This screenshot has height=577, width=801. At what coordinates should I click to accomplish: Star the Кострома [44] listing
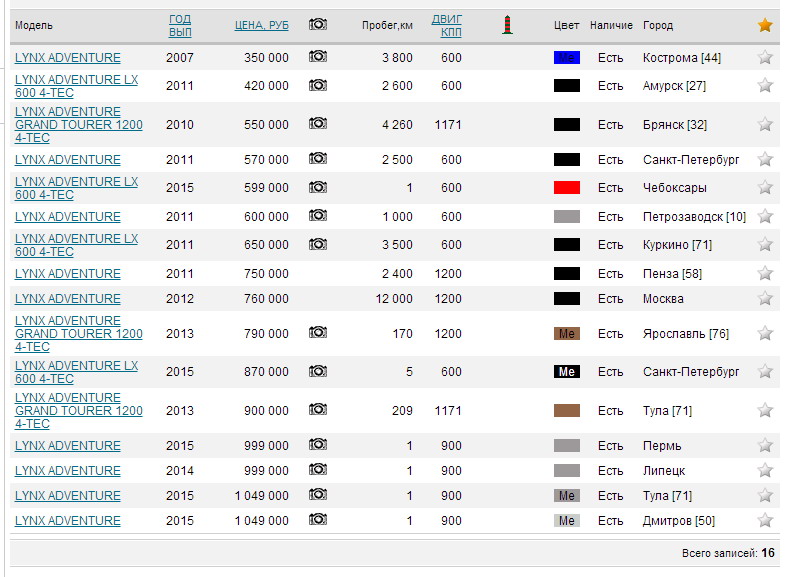click(765, 57)
